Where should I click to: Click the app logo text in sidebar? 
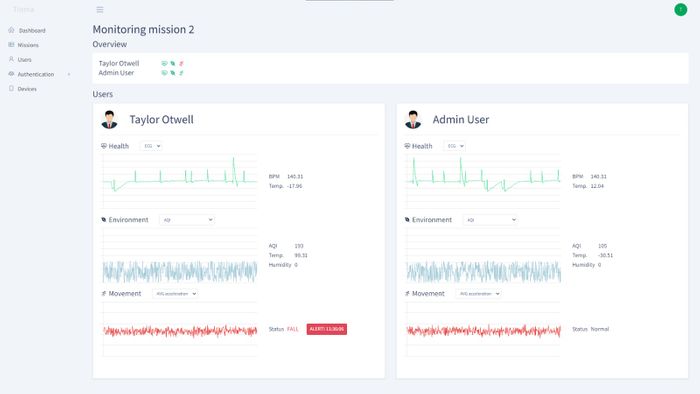tap(24, 9)
